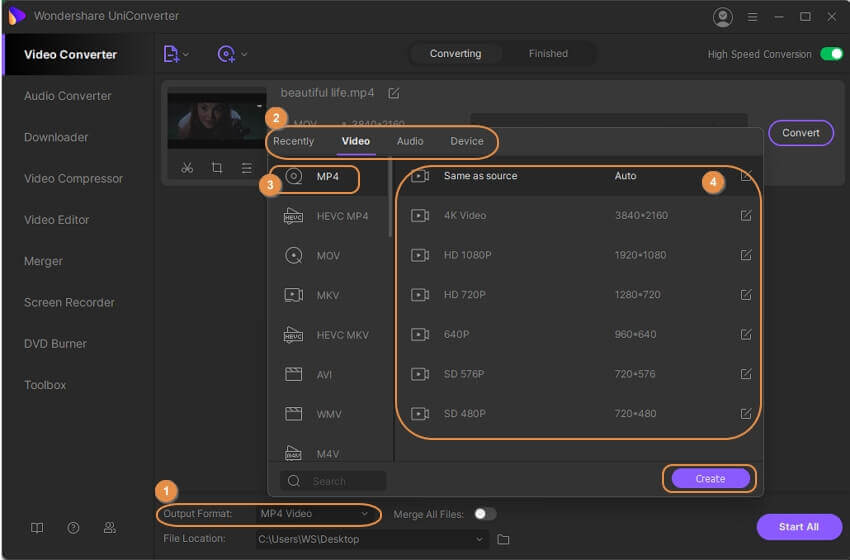Open the Audio format tab
The width and height of the screenshot is (850, 560).
(x=410, y=141)
